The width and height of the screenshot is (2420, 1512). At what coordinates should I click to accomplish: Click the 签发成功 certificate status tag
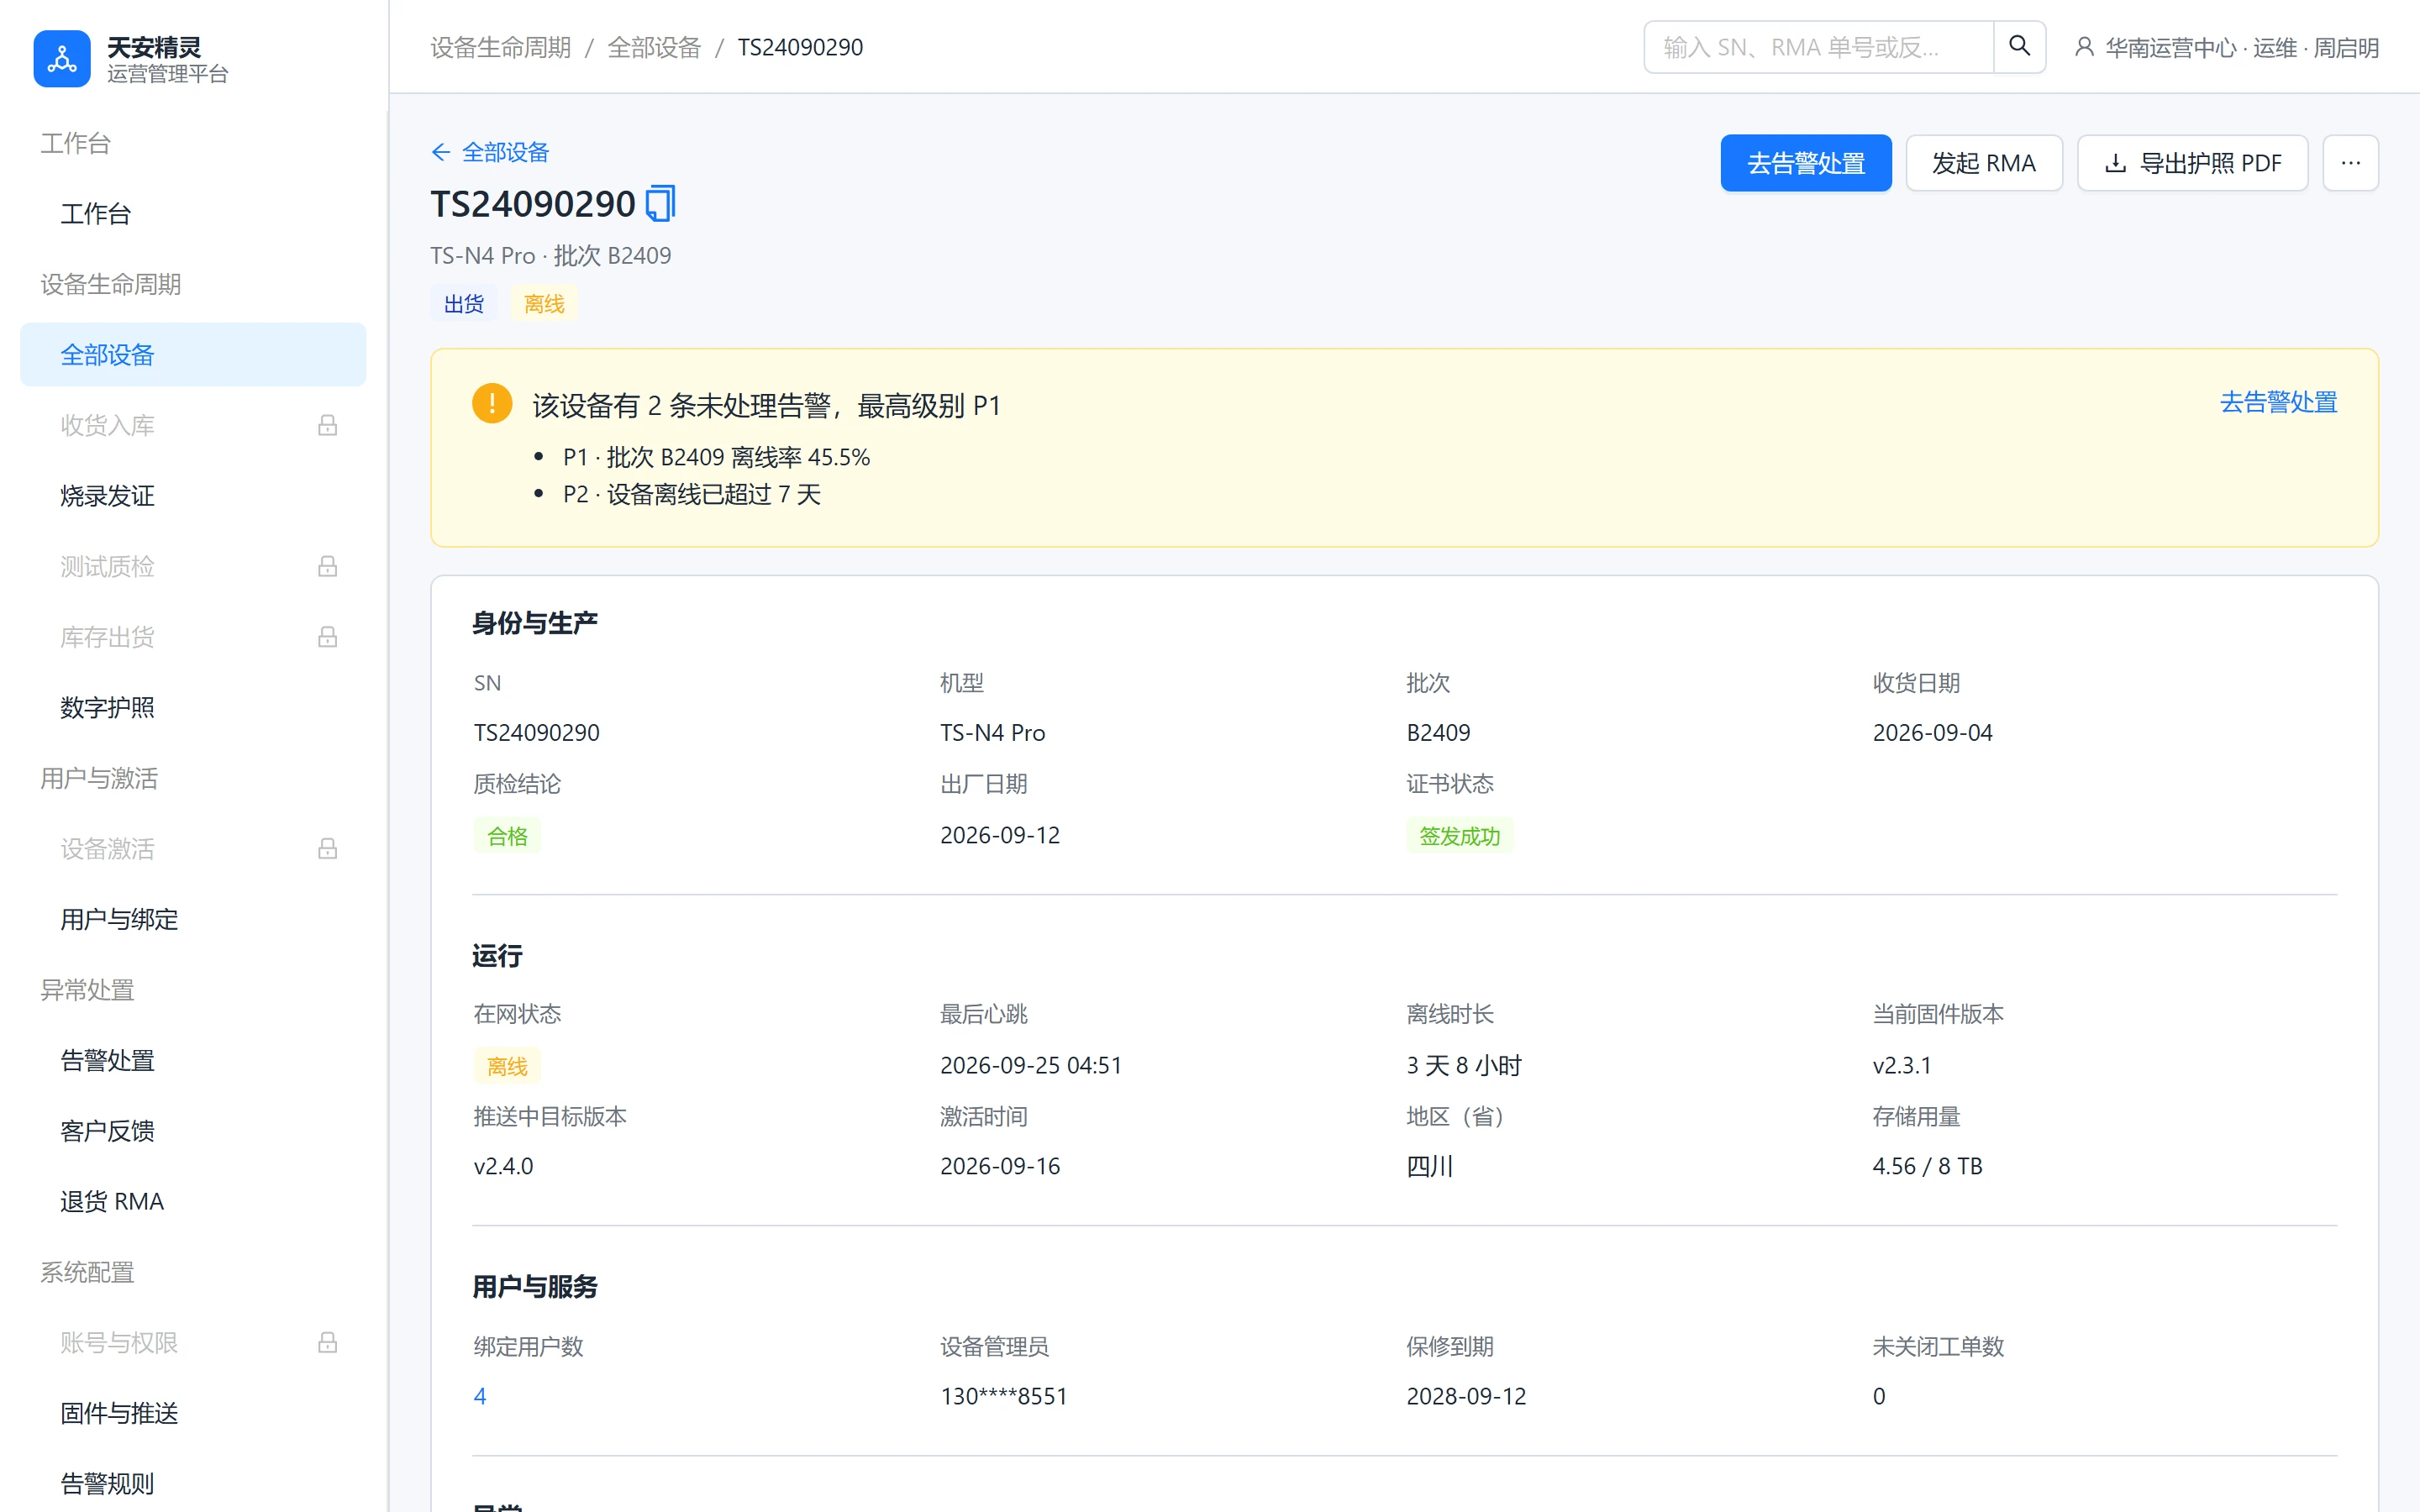[x=1459, y=836]
